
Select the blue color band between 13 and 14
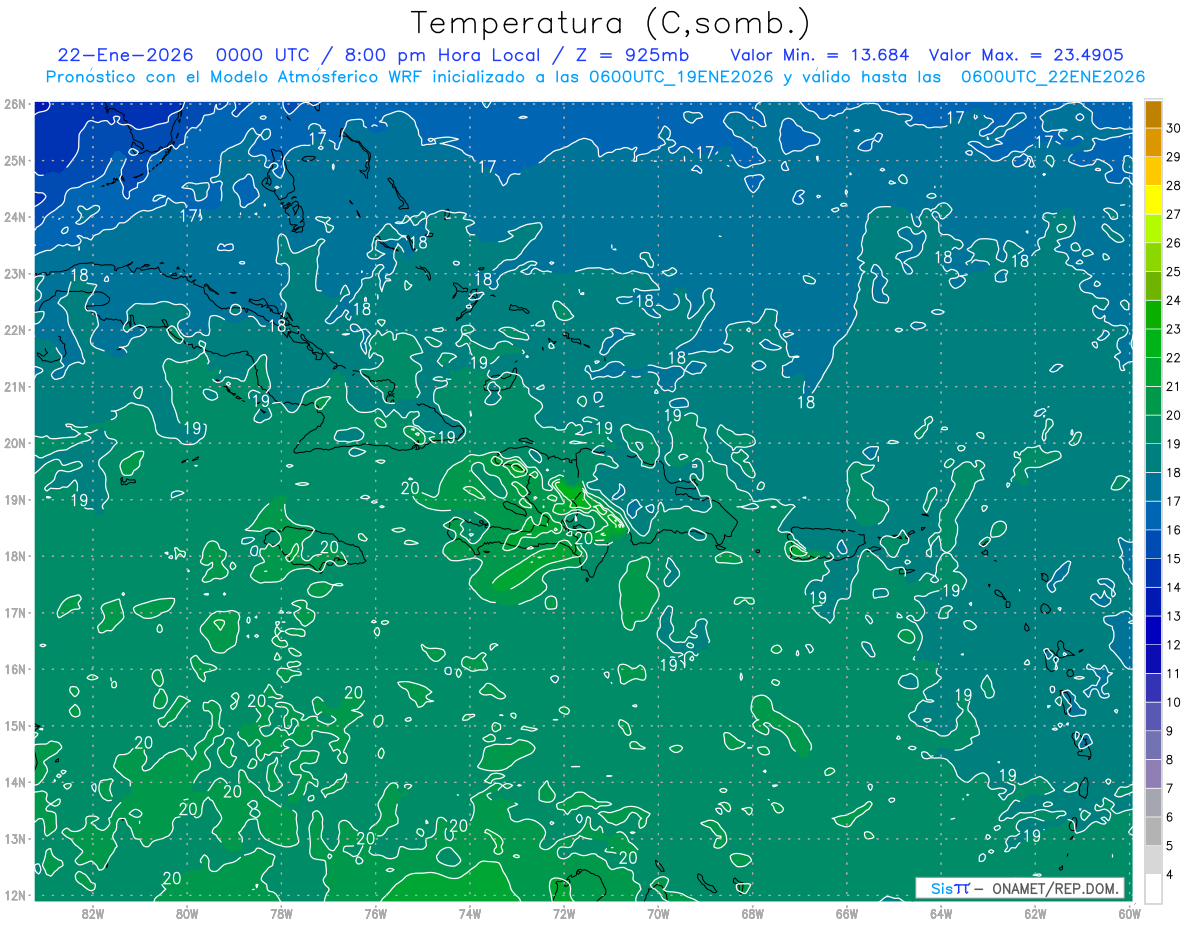pyautogui.click(x=1153, y=602)
